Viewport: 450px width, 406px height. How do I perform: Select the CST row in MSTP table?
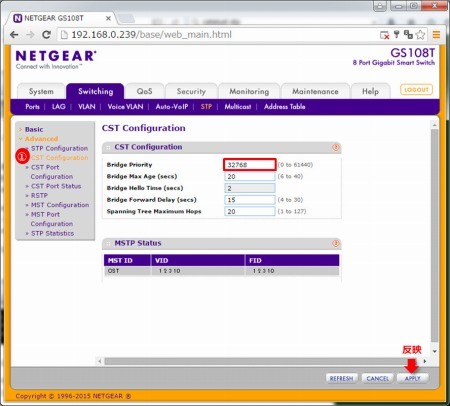pos(222,271)
